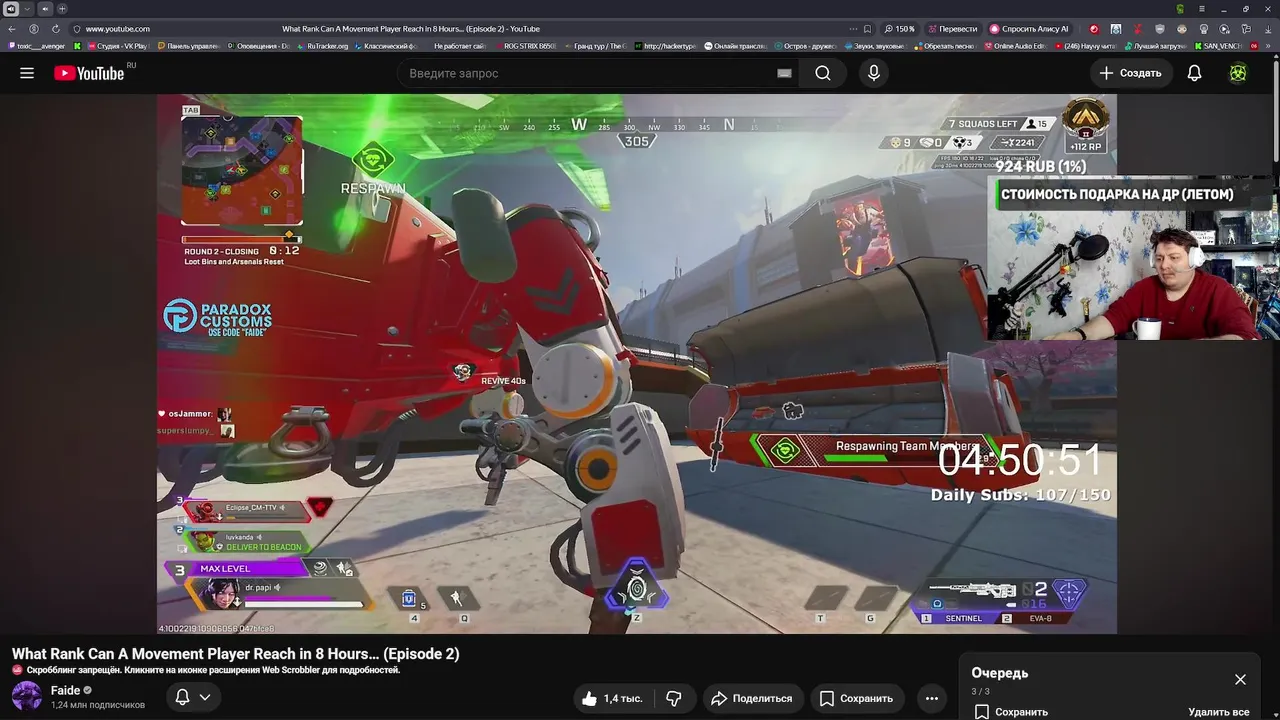Open the Обрезать песню bookmark
This screenshot has height=720, width=1280.
tap(946, 46)
